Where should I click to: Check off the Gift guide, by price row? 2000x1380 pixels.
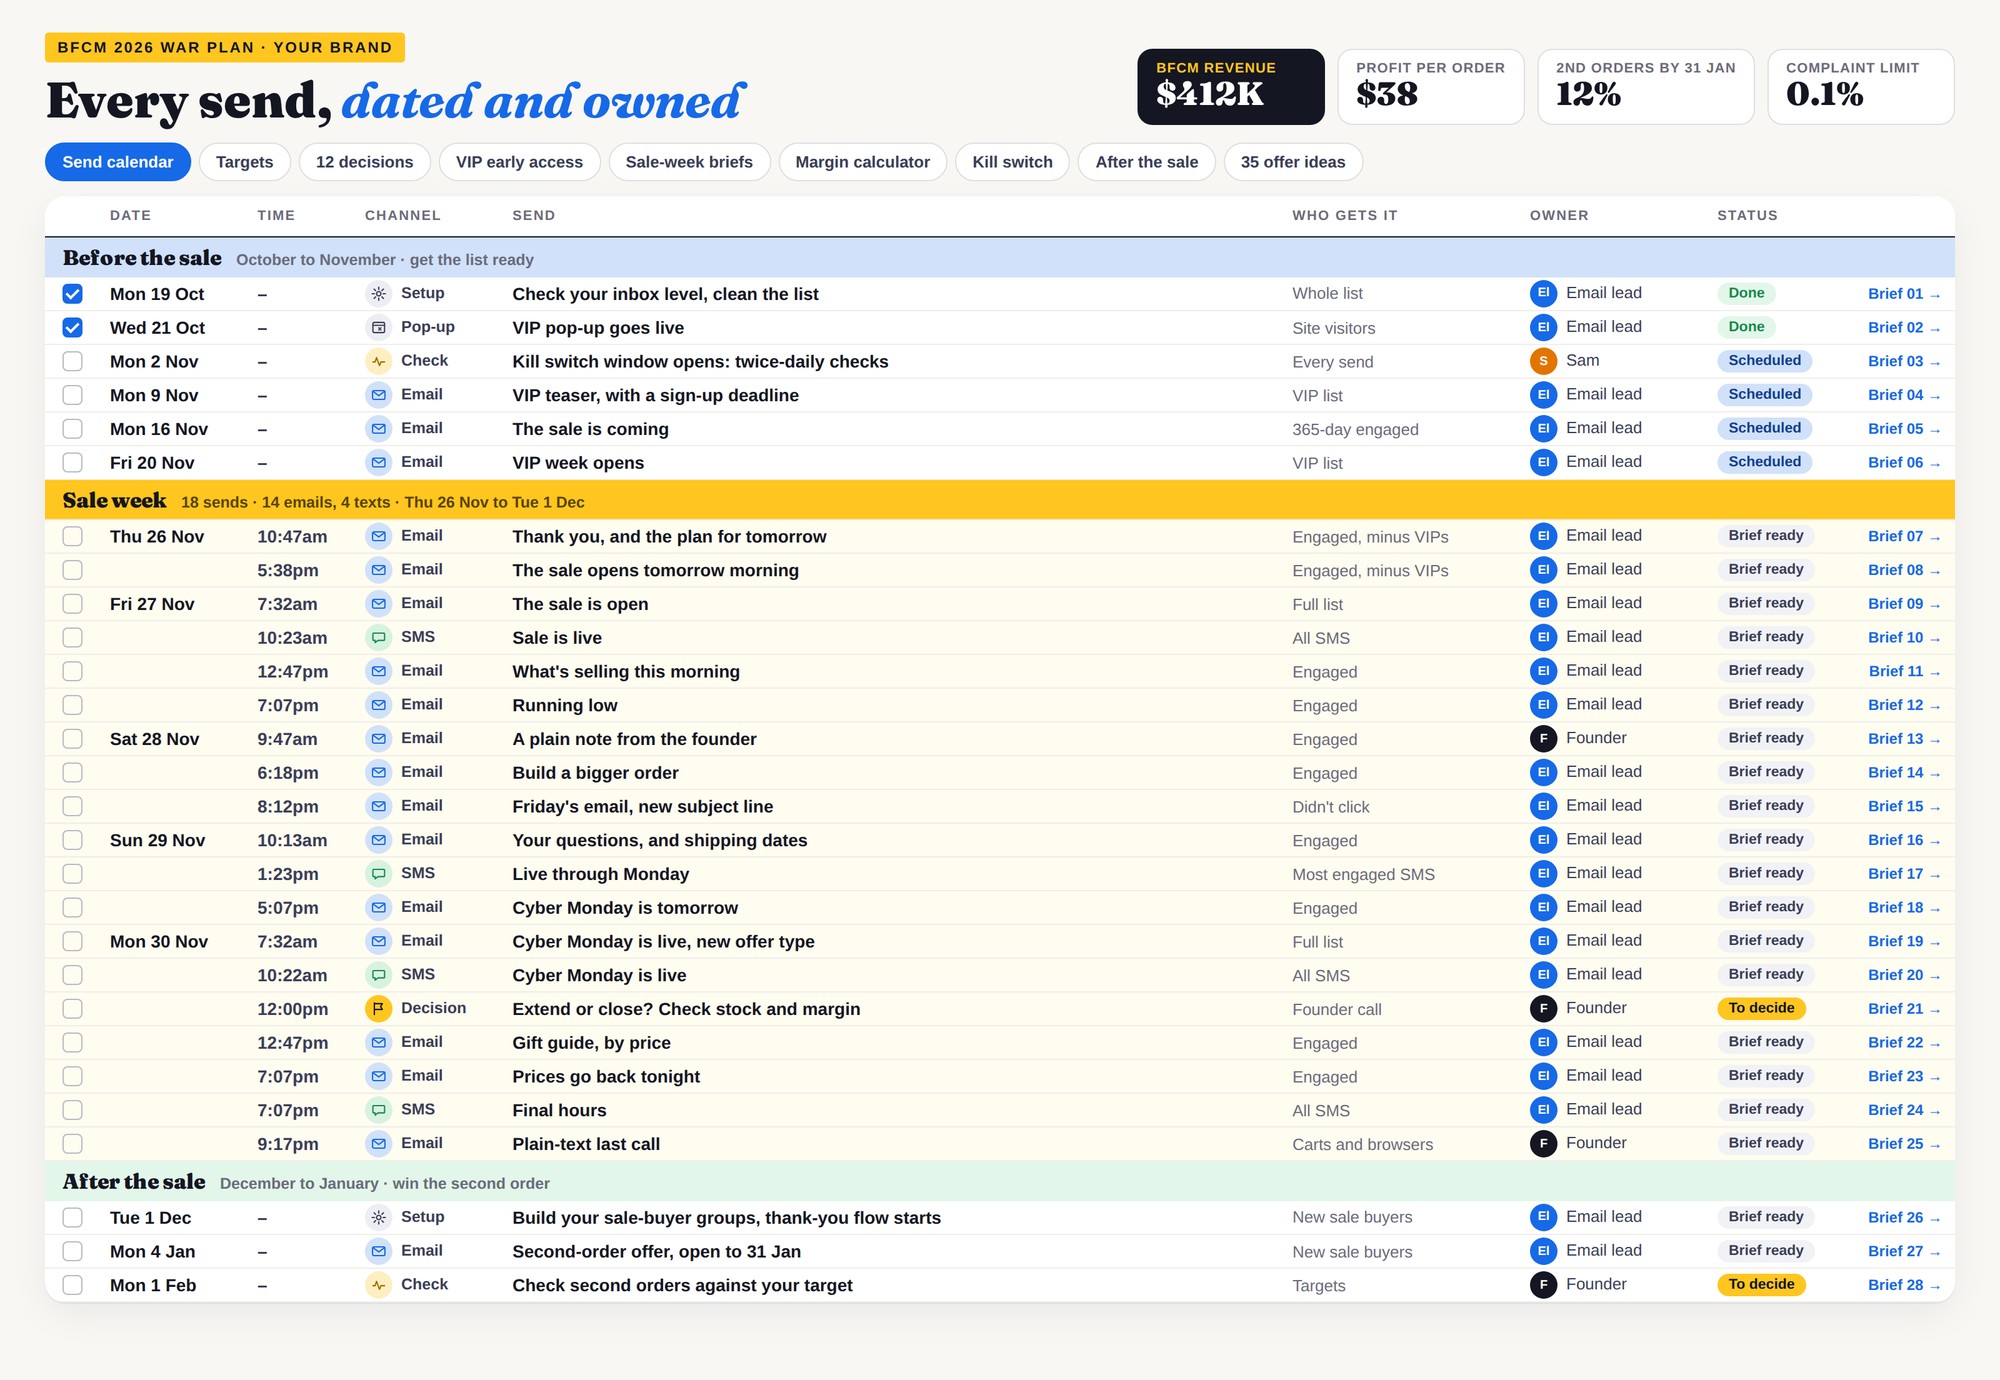(72, 1043)
